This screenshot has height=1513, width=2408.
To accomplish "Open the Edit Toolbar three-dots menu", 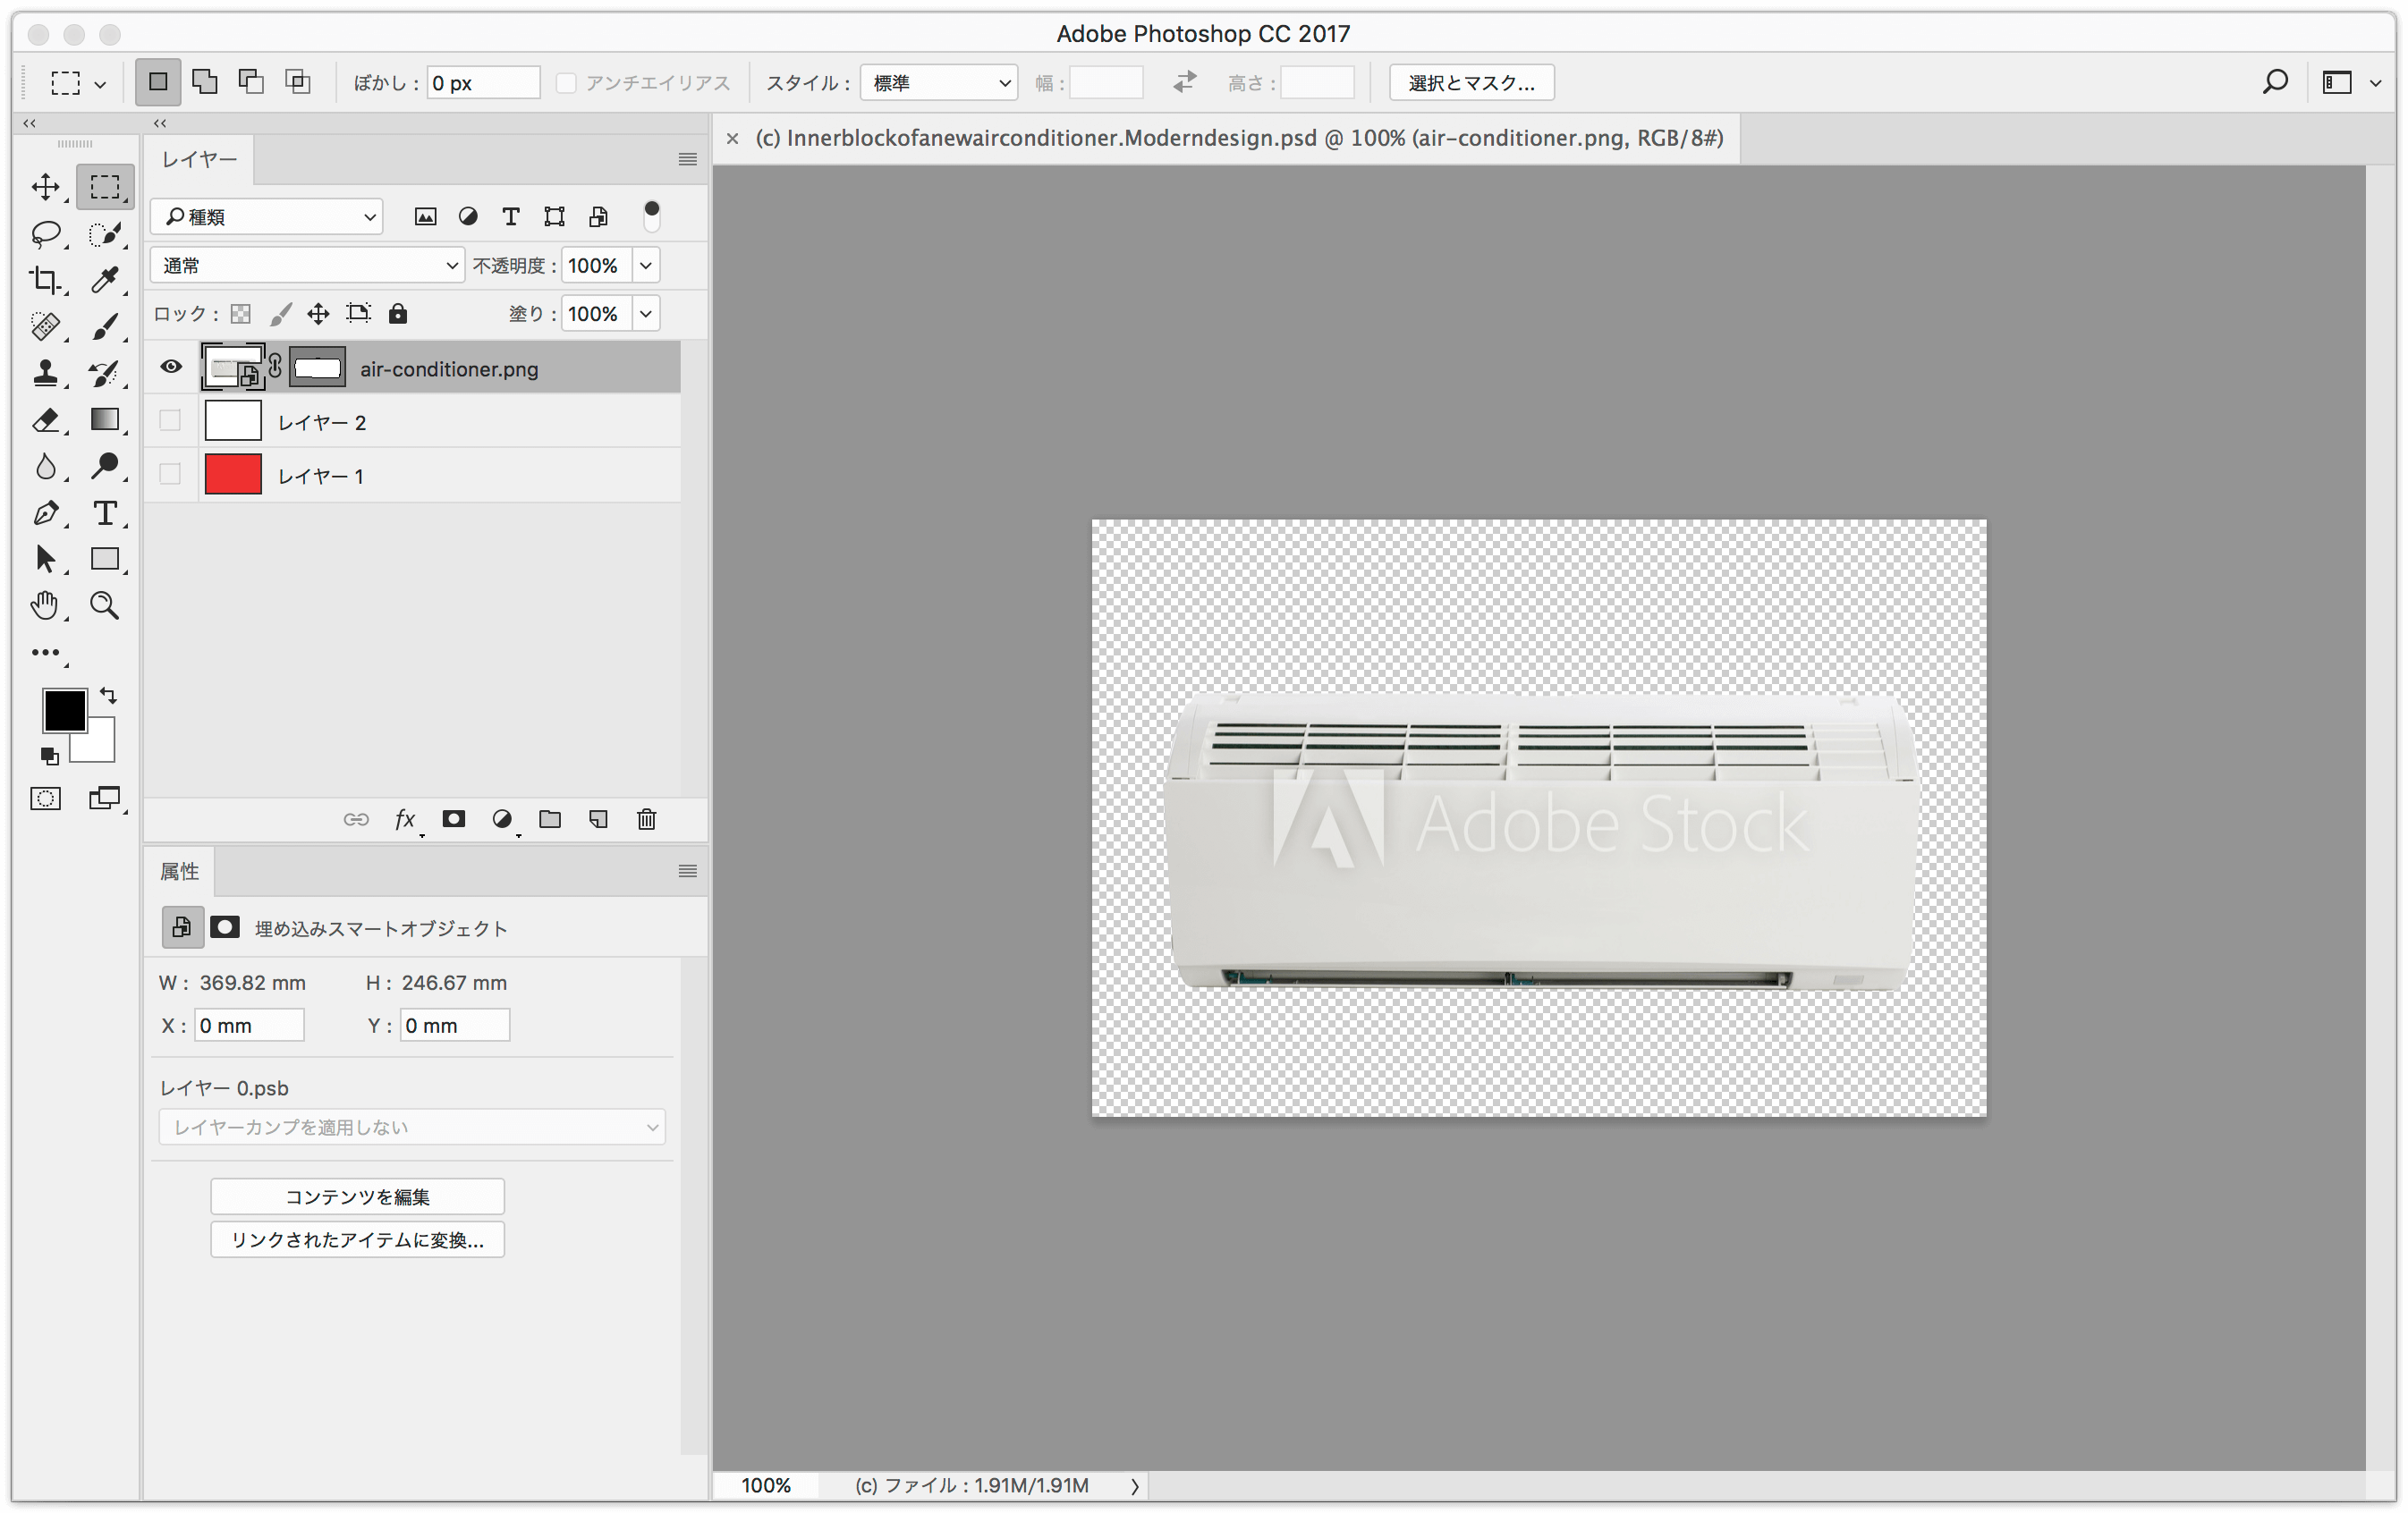I will pyautogui.click(x=46, y=652).
